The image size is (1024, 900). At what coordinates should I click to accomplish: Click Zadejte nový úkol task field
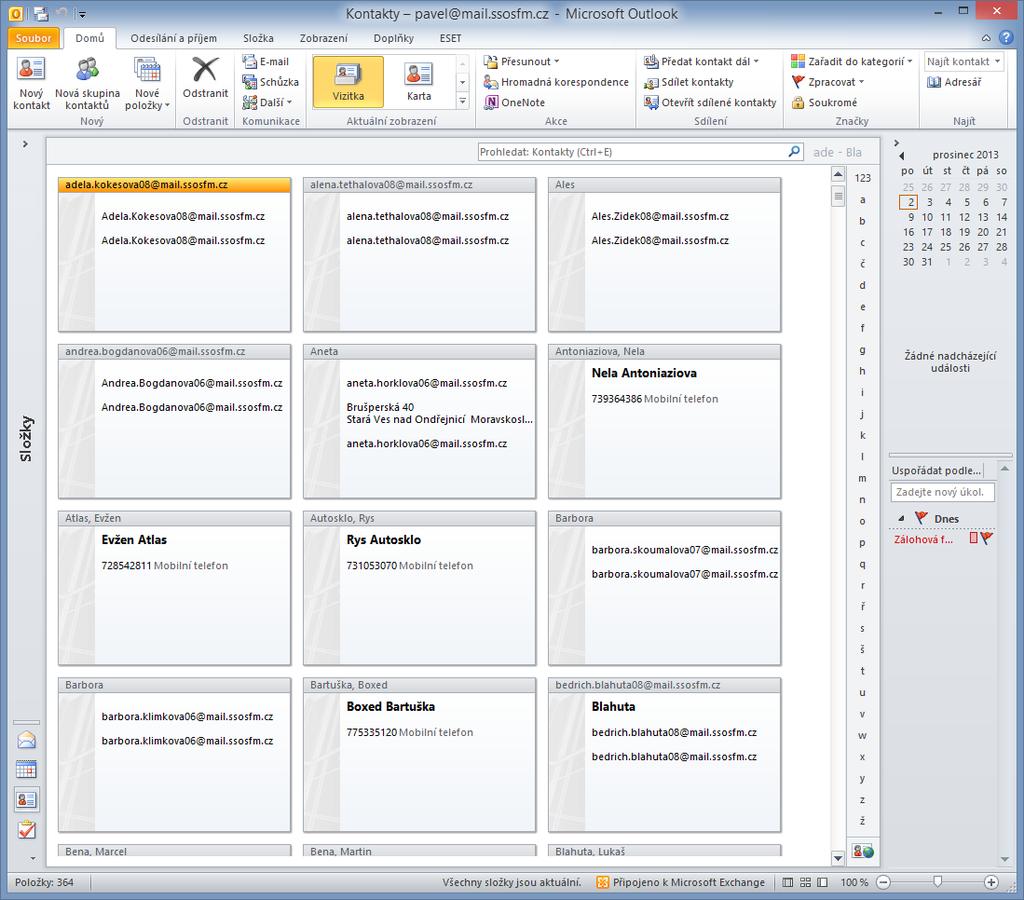point(942,492)
